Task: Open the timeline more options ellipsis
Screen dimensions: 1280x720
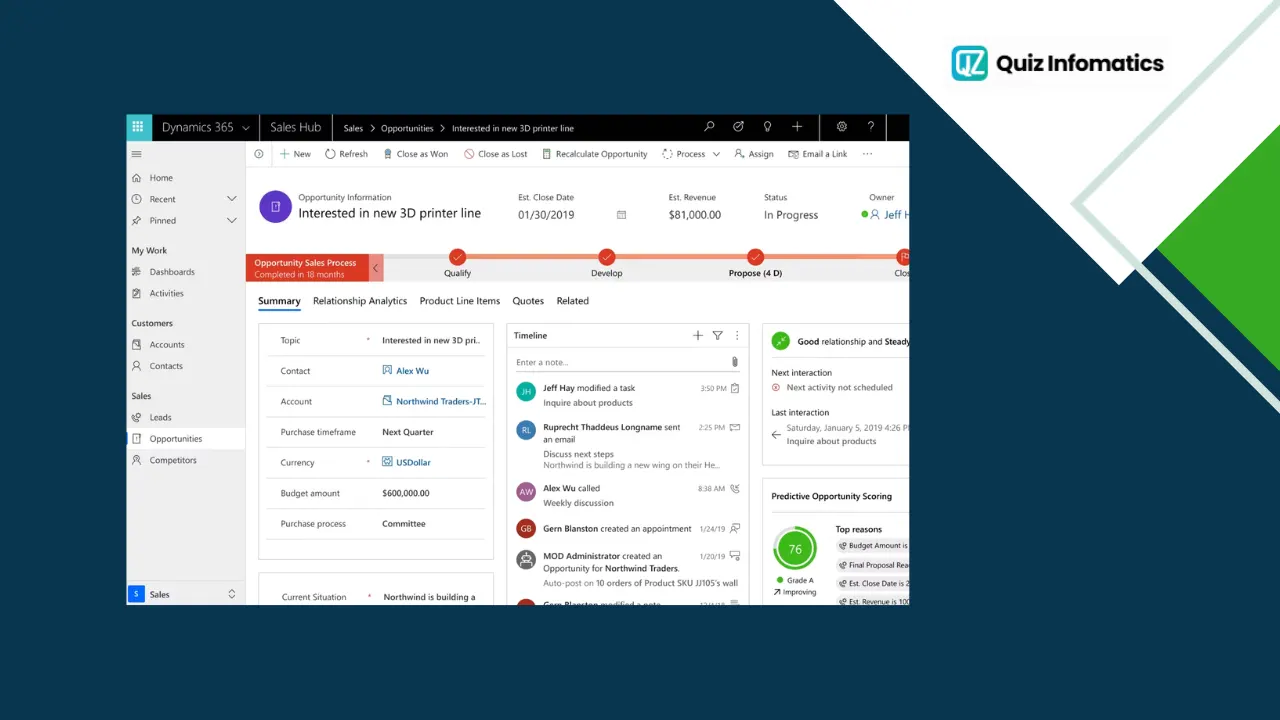Action: 737,336
